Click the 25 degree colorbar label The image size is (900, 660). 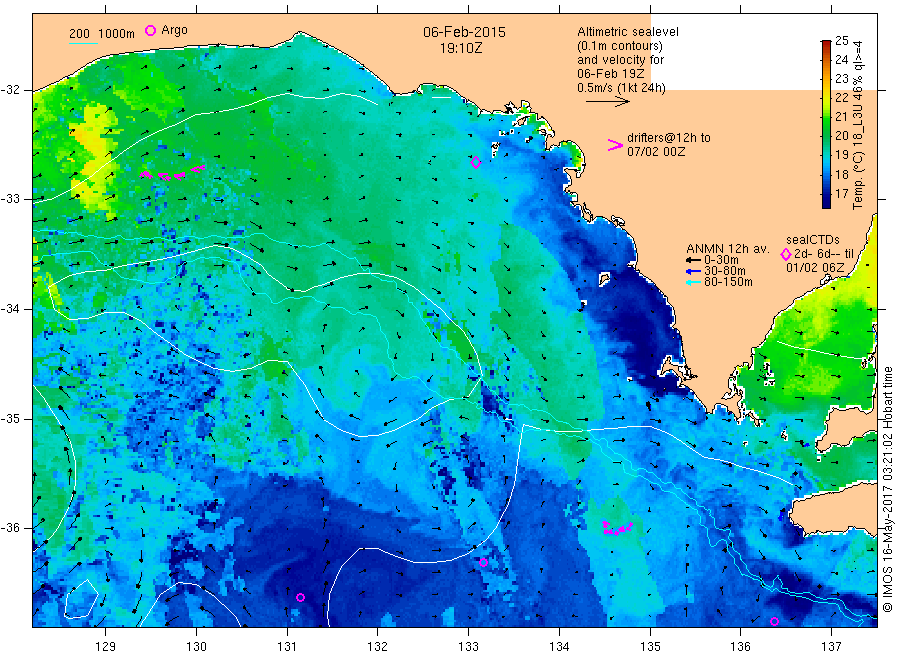coord(841,41)
